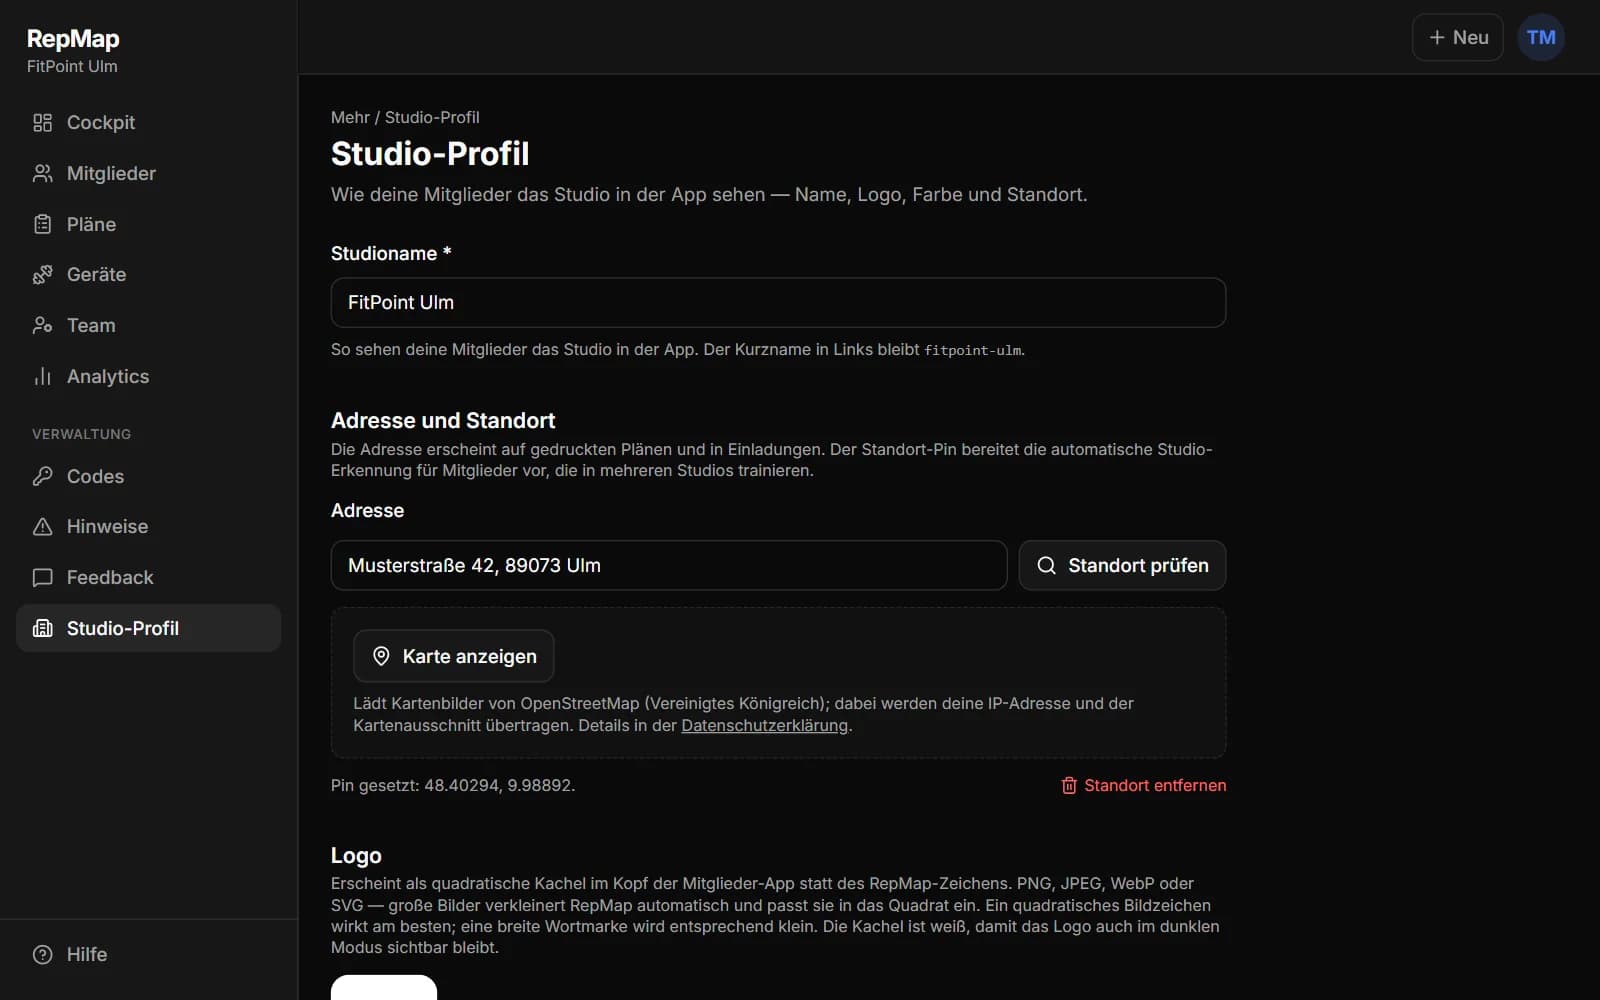Open the Analytics page label

[108, 376]
